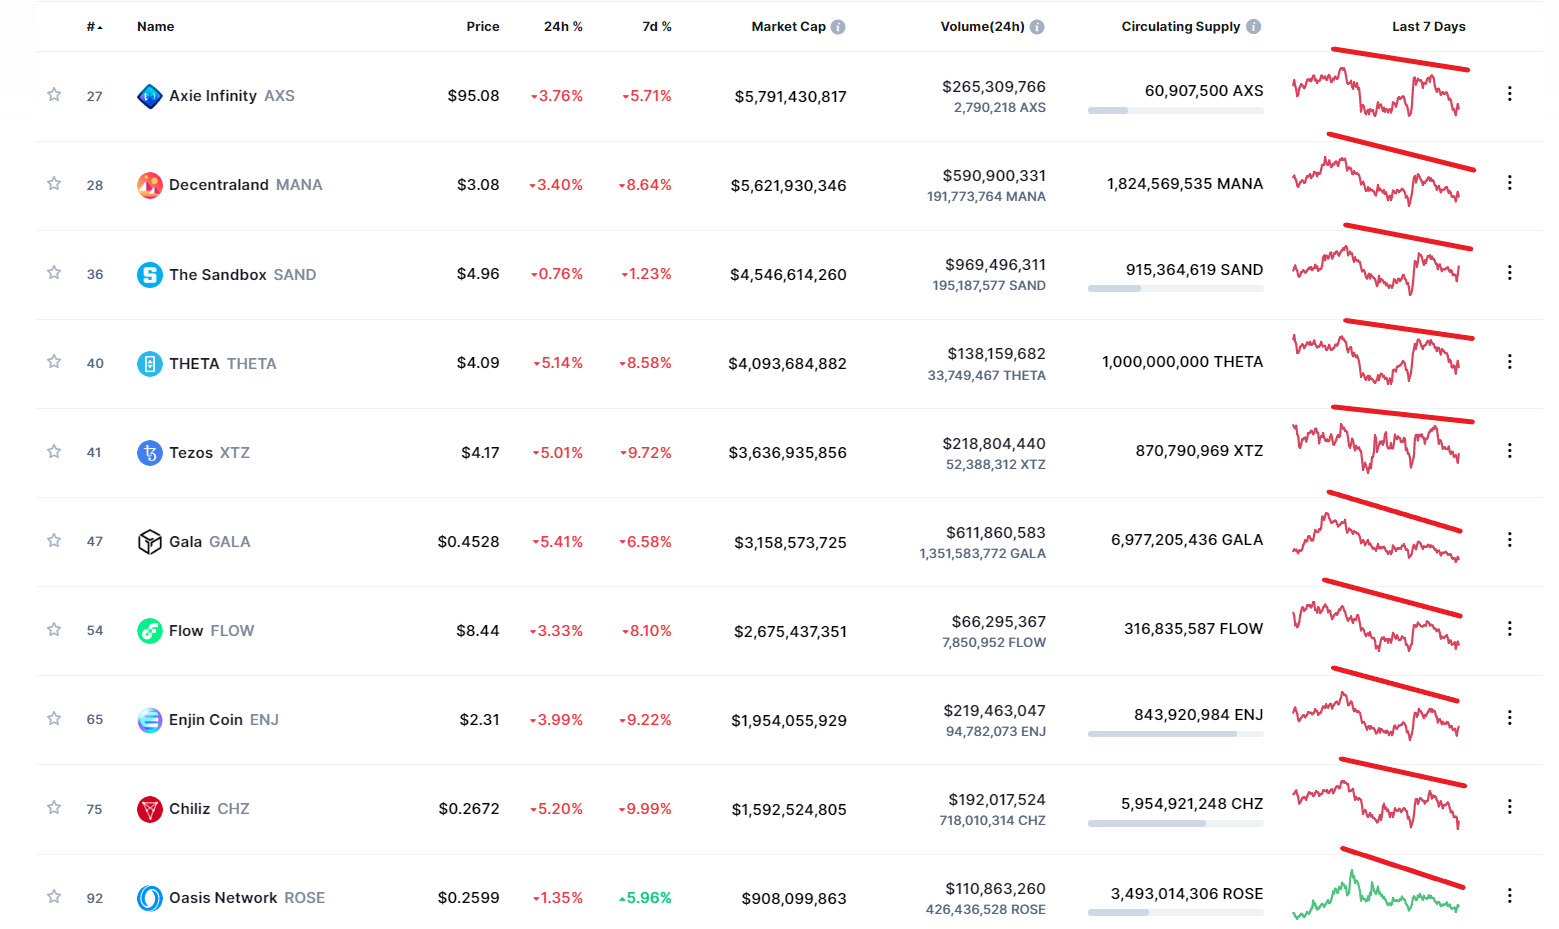1559x929 pixels.
Task: Star Decentraland to add to watchlist
Action: (x=54, y=184)
